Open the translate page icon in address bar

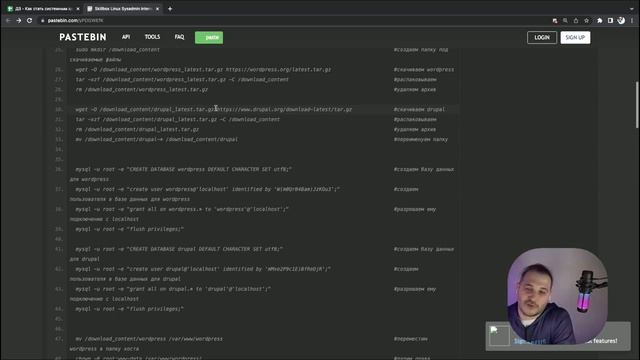point(555,20)
